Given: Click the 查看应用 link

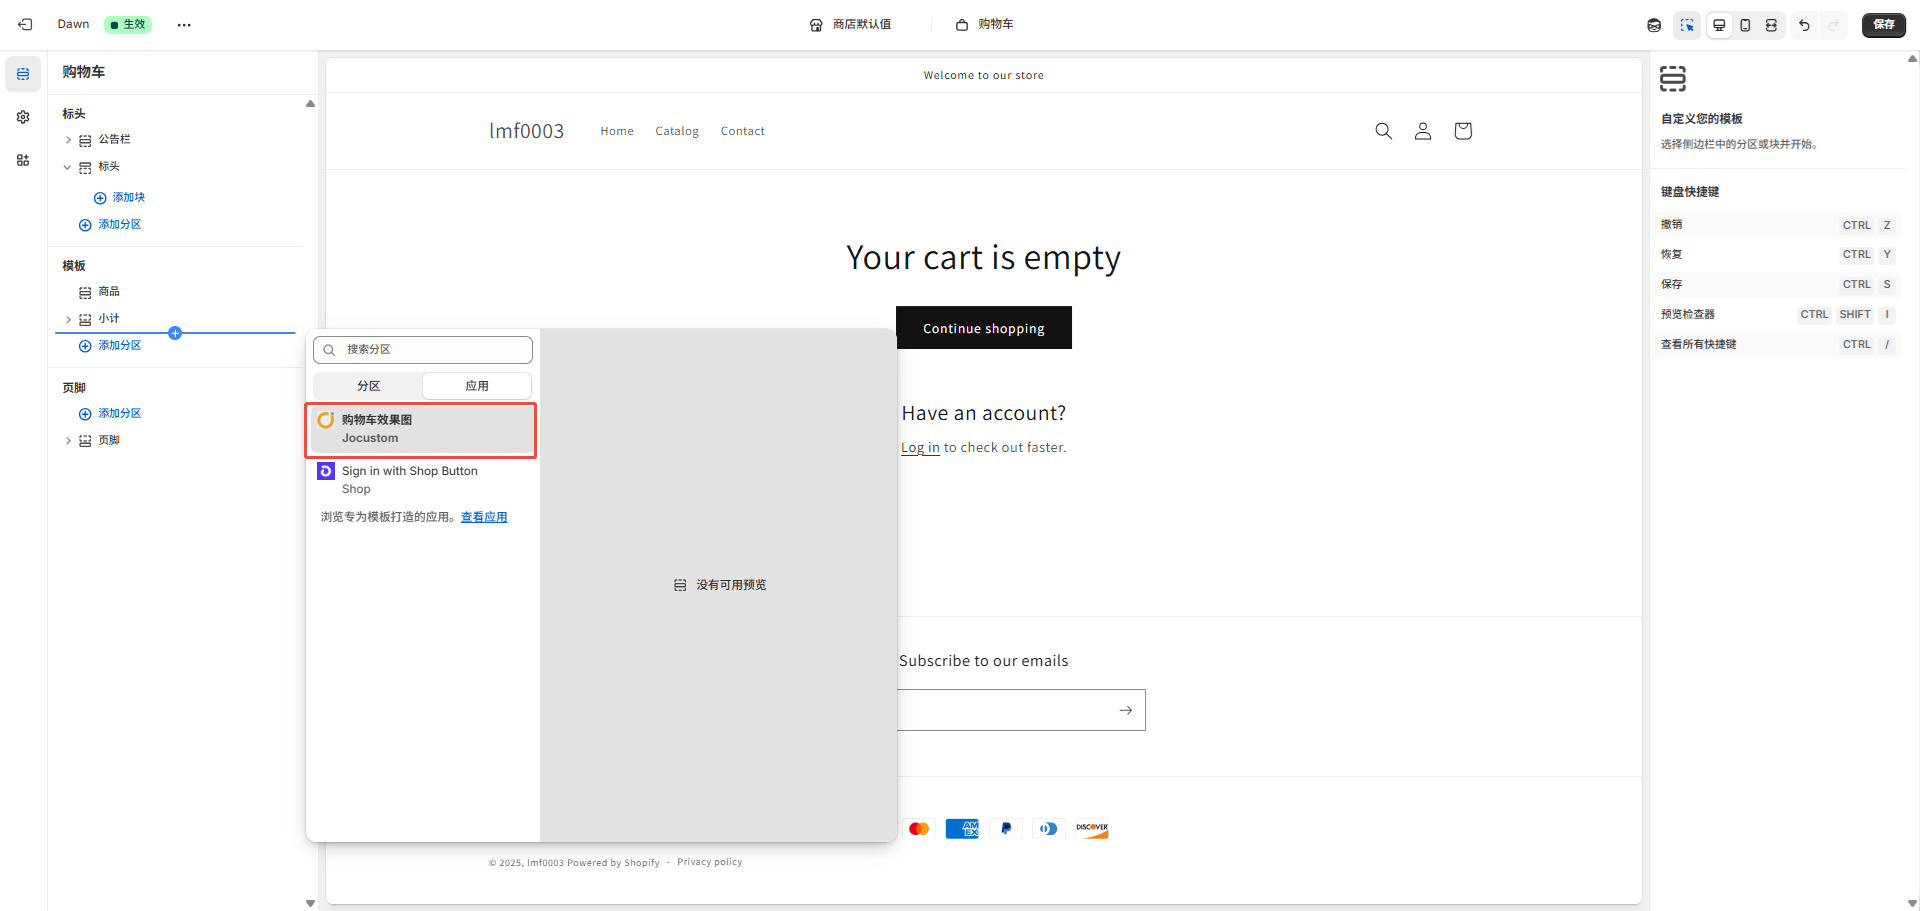Looking at the screenshot, I should (484, 517).
